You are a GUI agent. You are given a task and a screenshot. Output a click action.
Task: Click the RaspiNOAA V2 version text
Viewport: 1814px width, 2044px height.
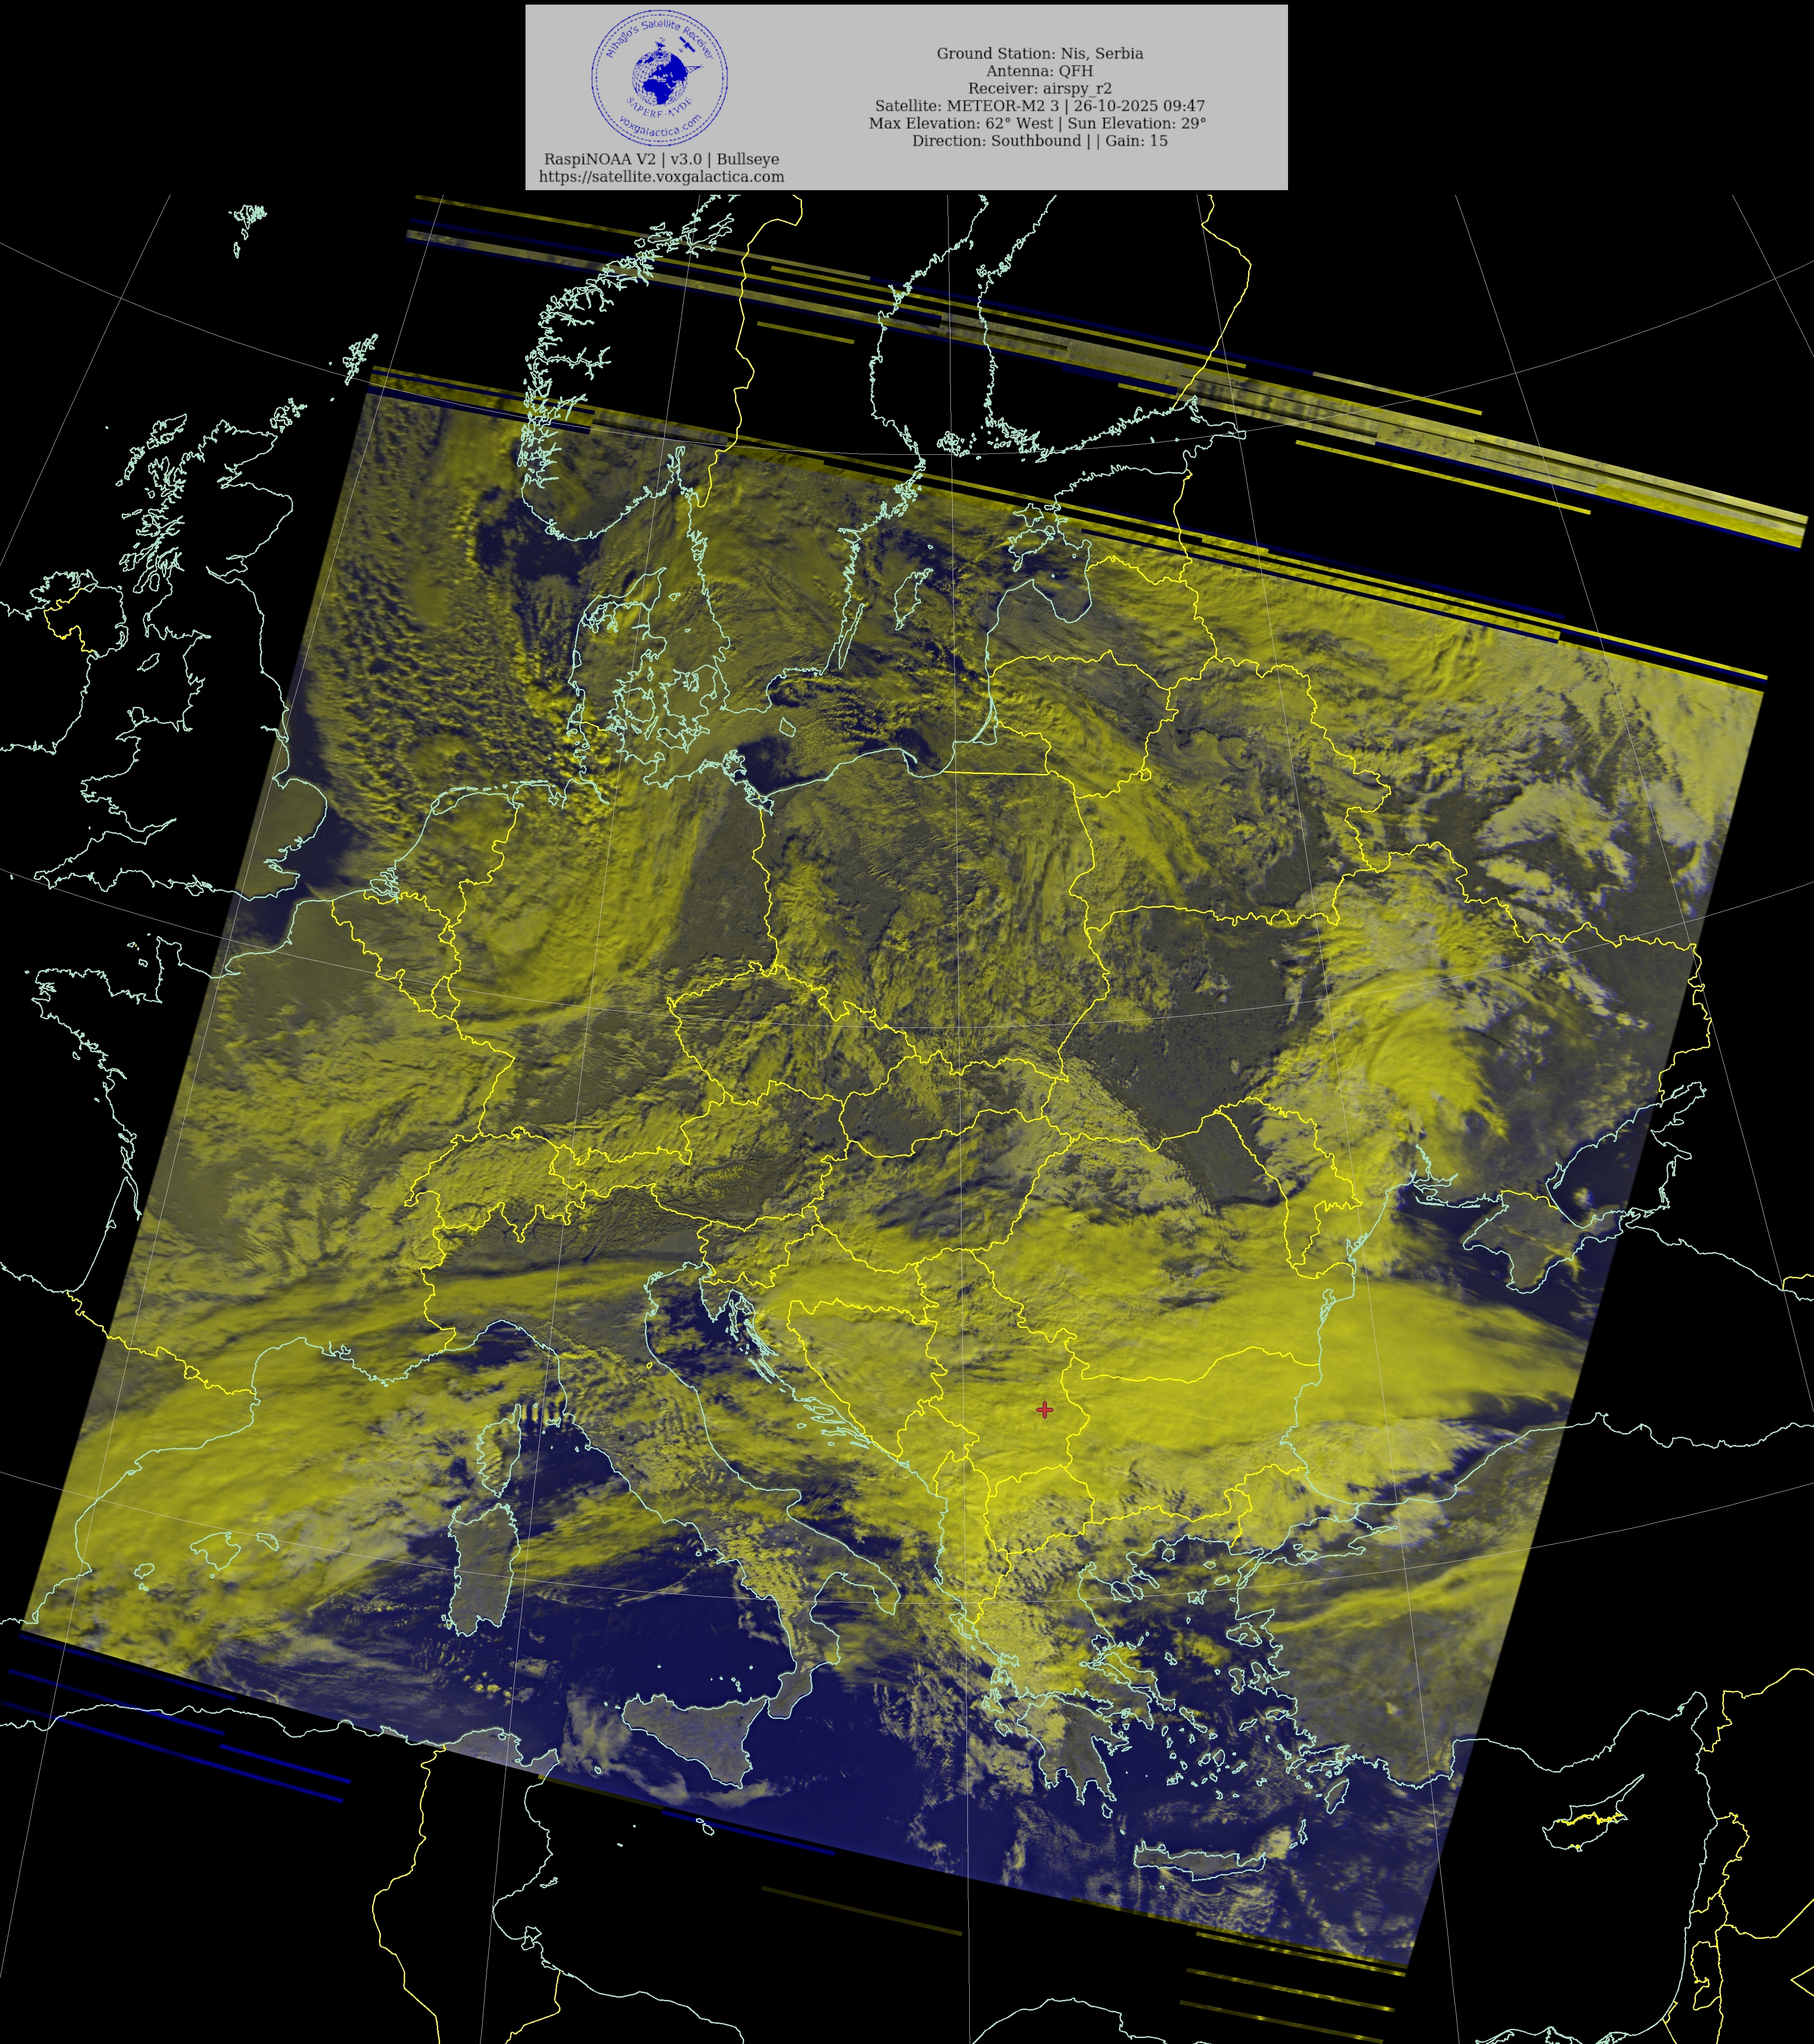point(661,159)
